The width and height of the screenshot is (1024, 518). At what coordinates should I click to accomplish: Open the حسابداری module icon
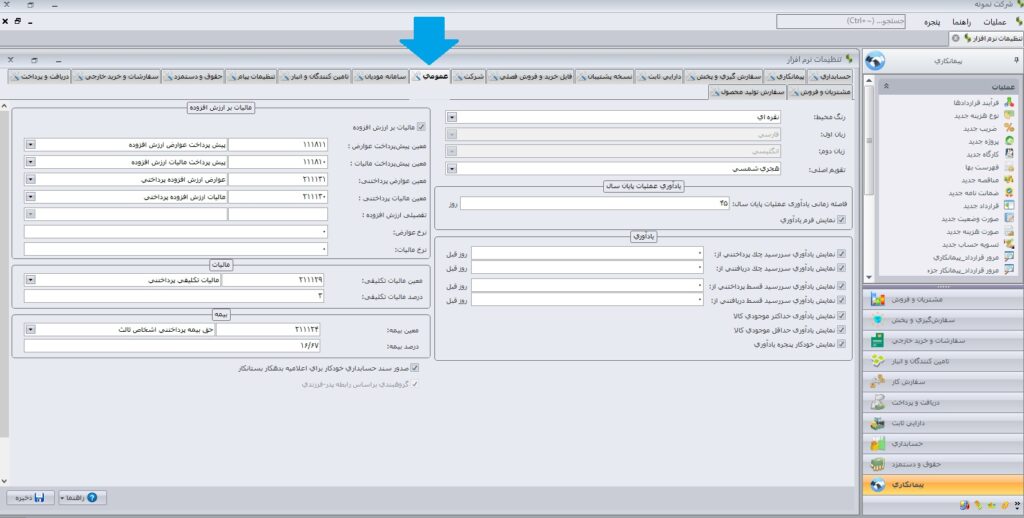[x=878, y=444]
